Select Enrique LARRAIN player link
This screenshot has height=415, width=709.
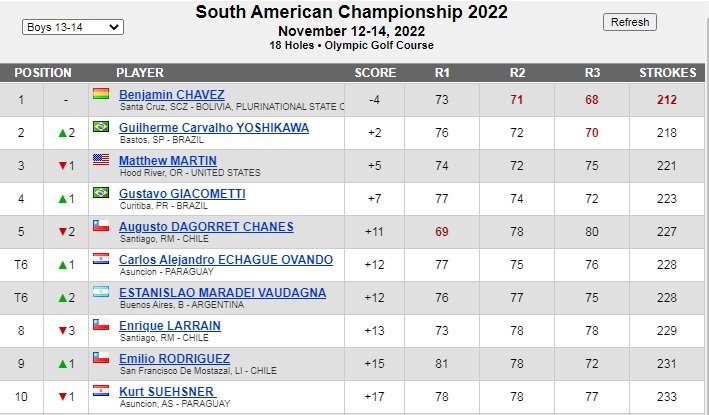click(170, 326)
